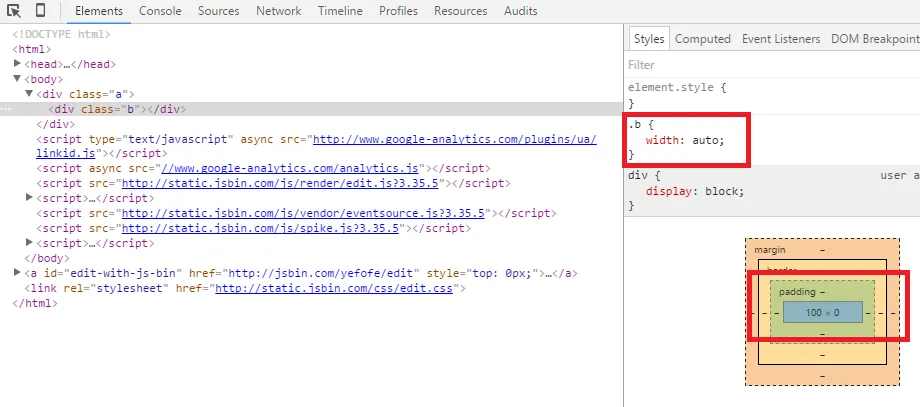Screen dimensions: 920x407
Task: Activate the inspect element cursor icon
Action: click(13, 11)
